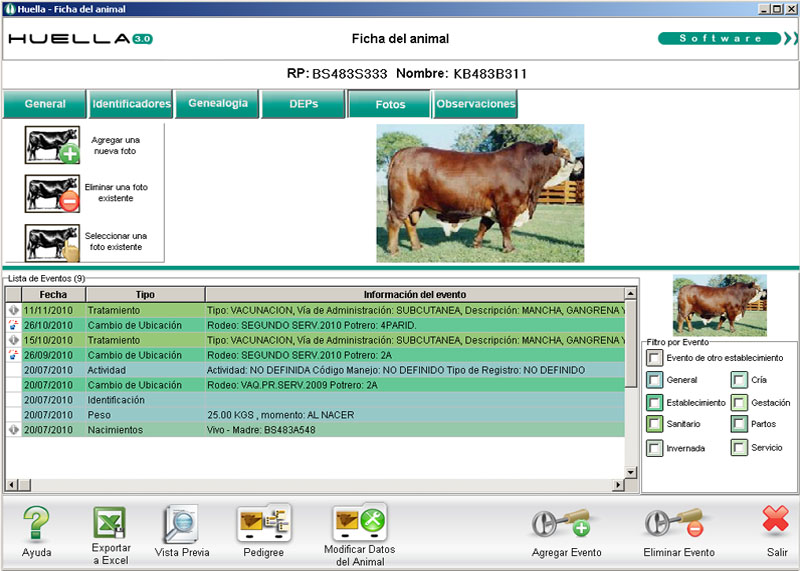Select the 20/07/2010 Actividad event row
The height and width of the screenshot is (571, 800).
(315, 370)
